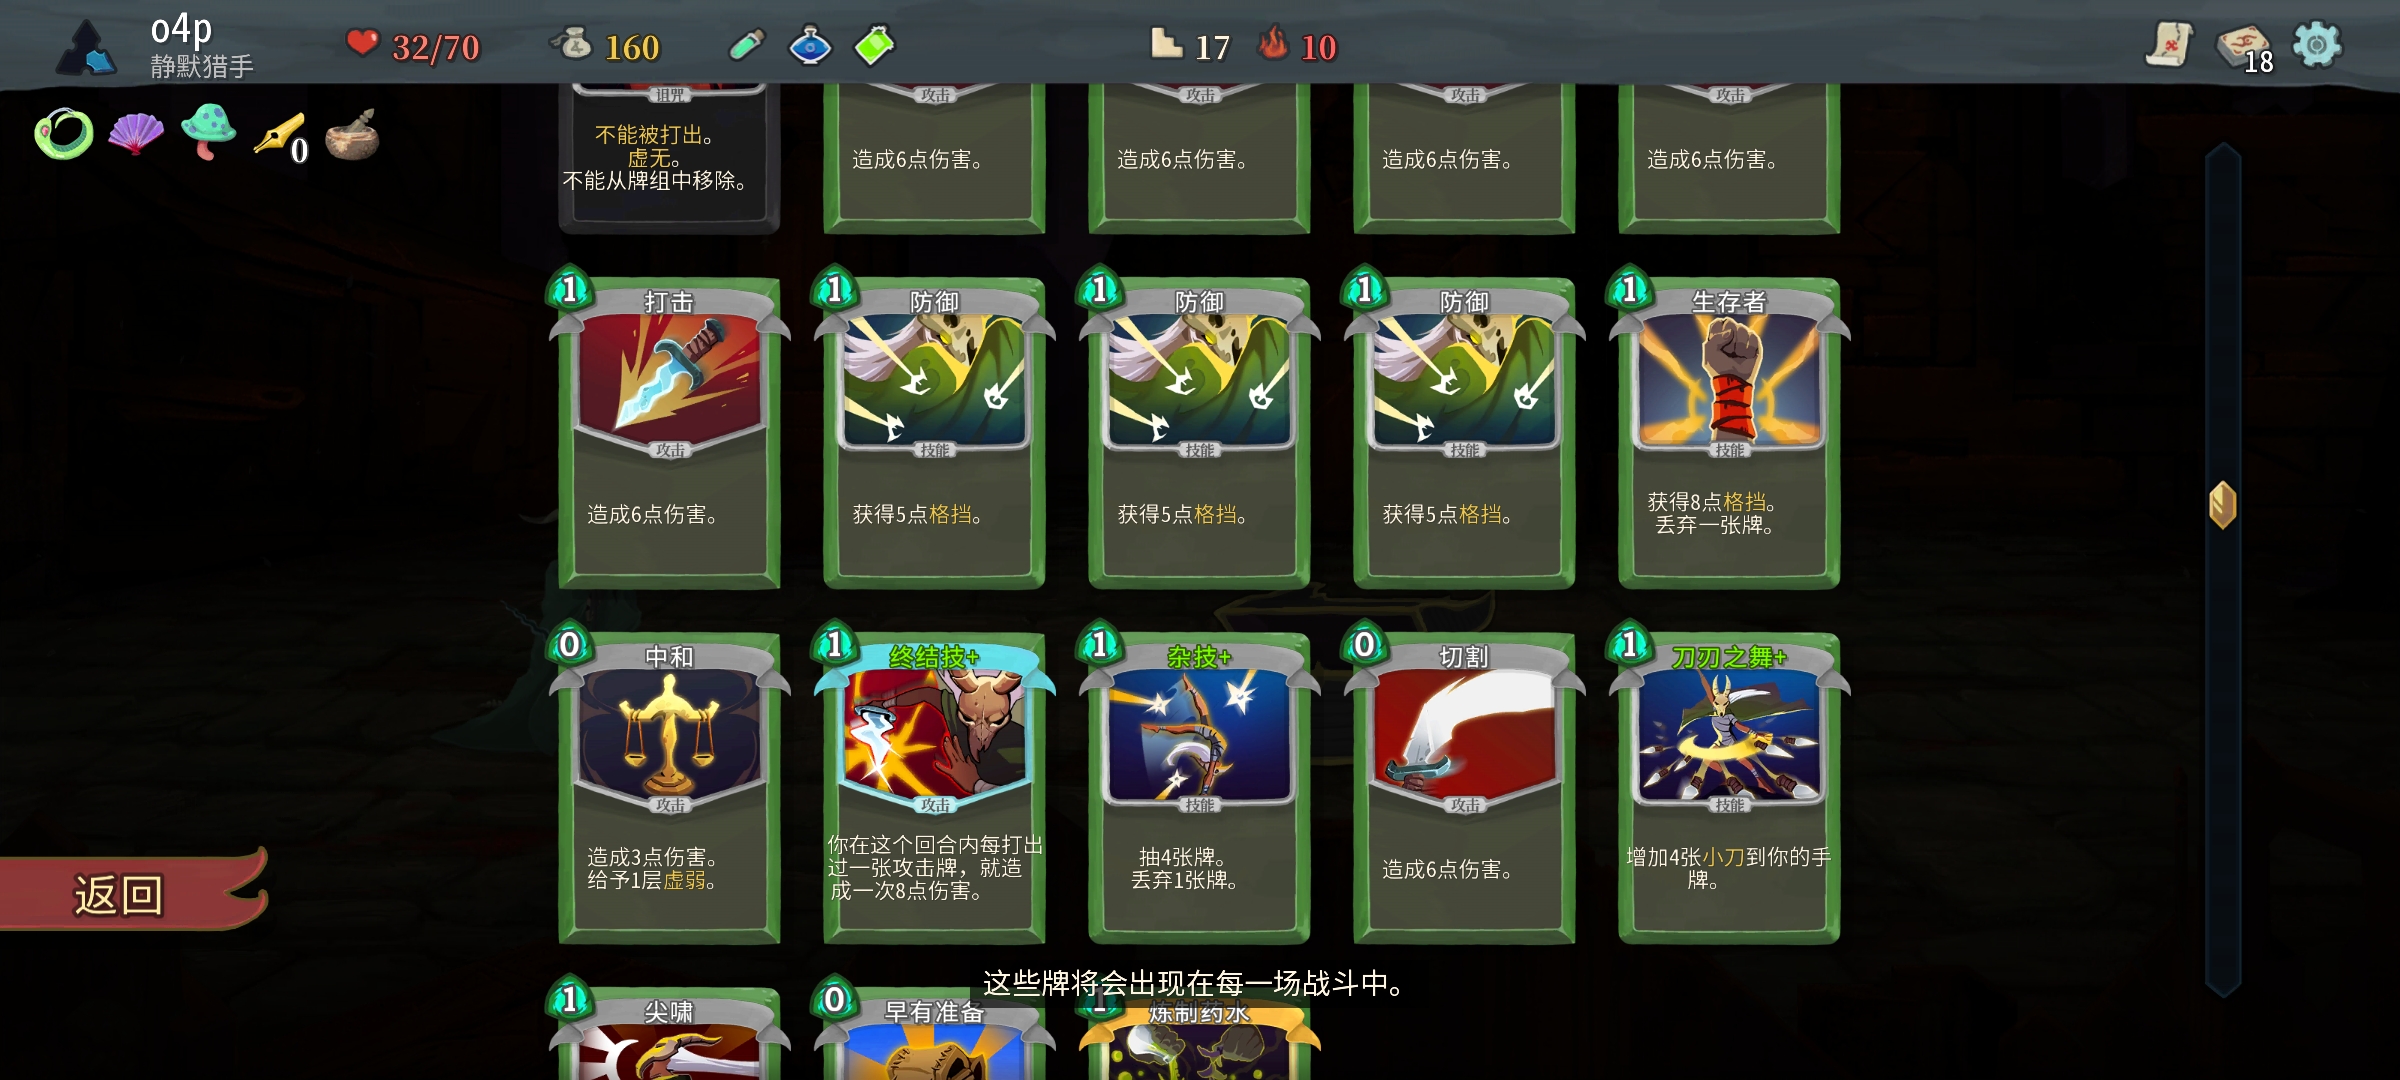Select the 生存者 card

click(x=1729, y=432)
